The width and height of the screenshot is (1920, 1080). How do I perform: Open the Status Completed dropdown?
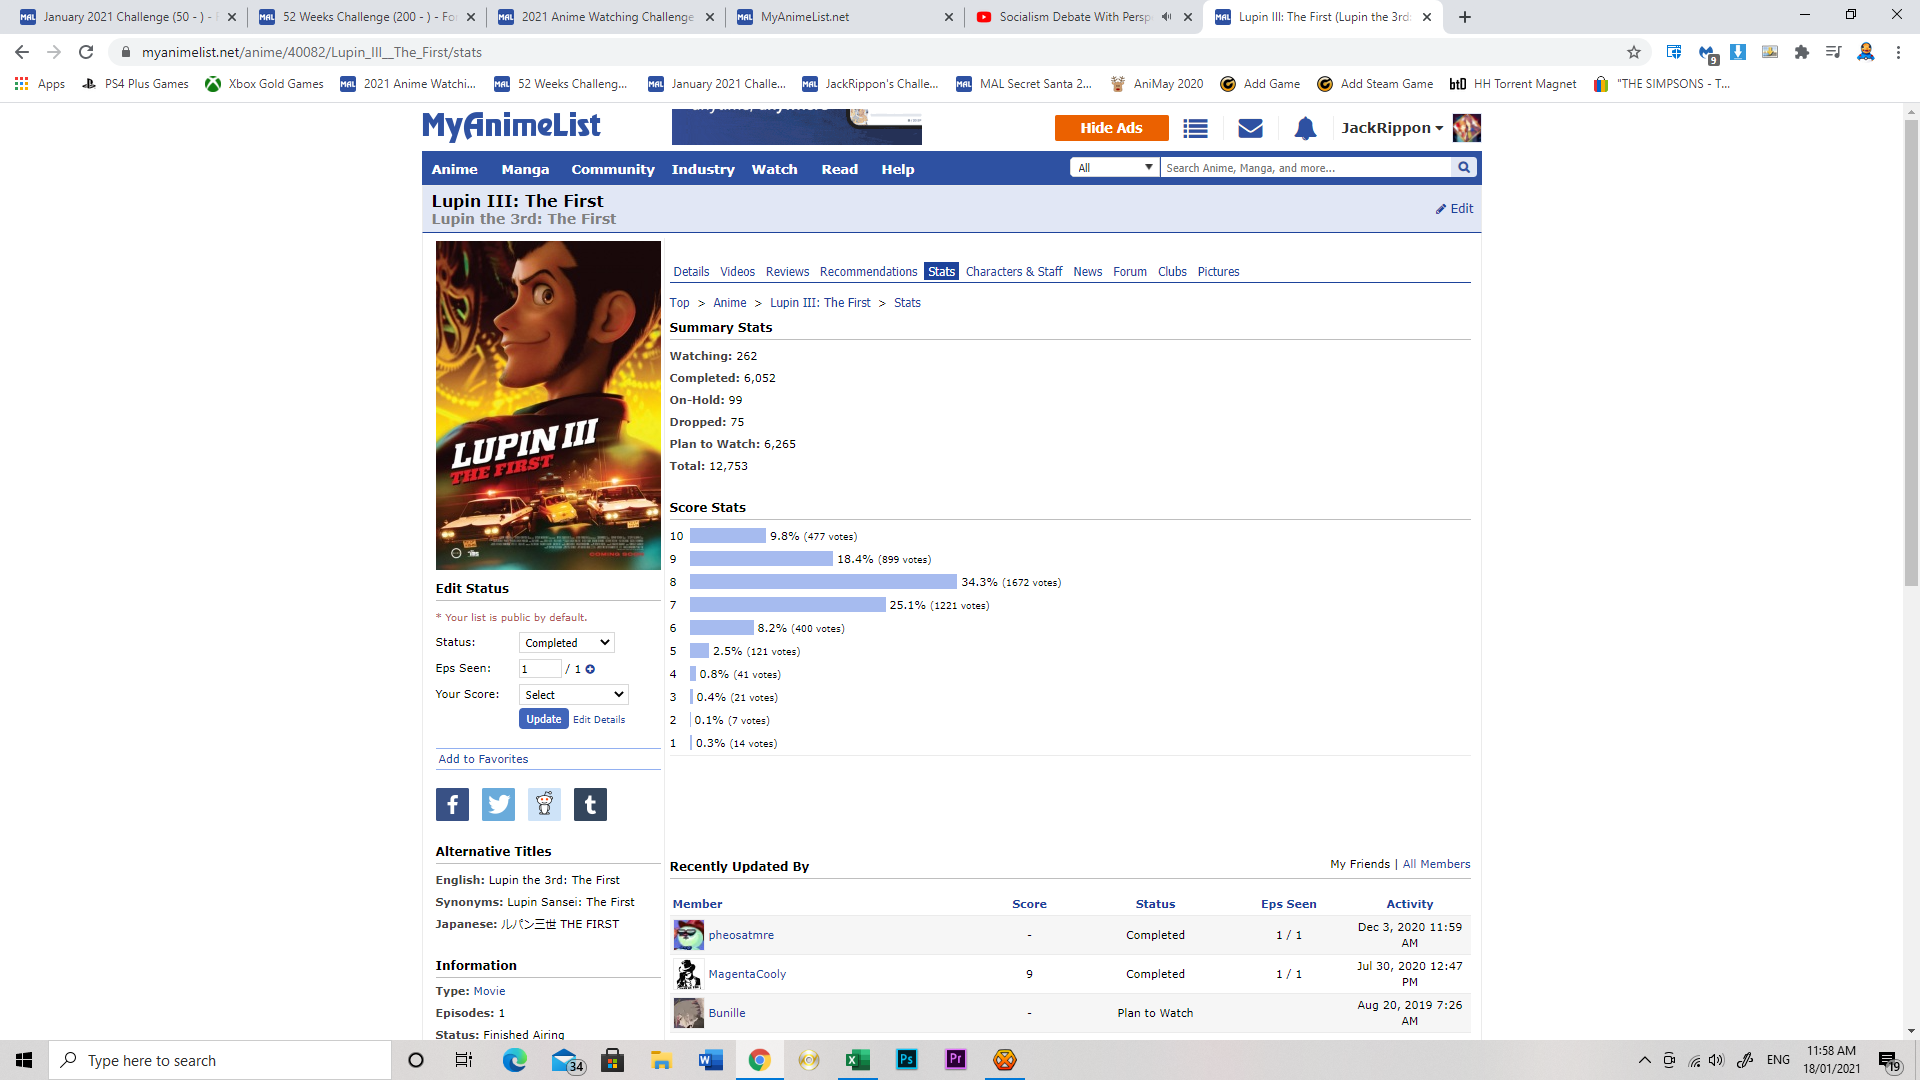click(566, 643)
